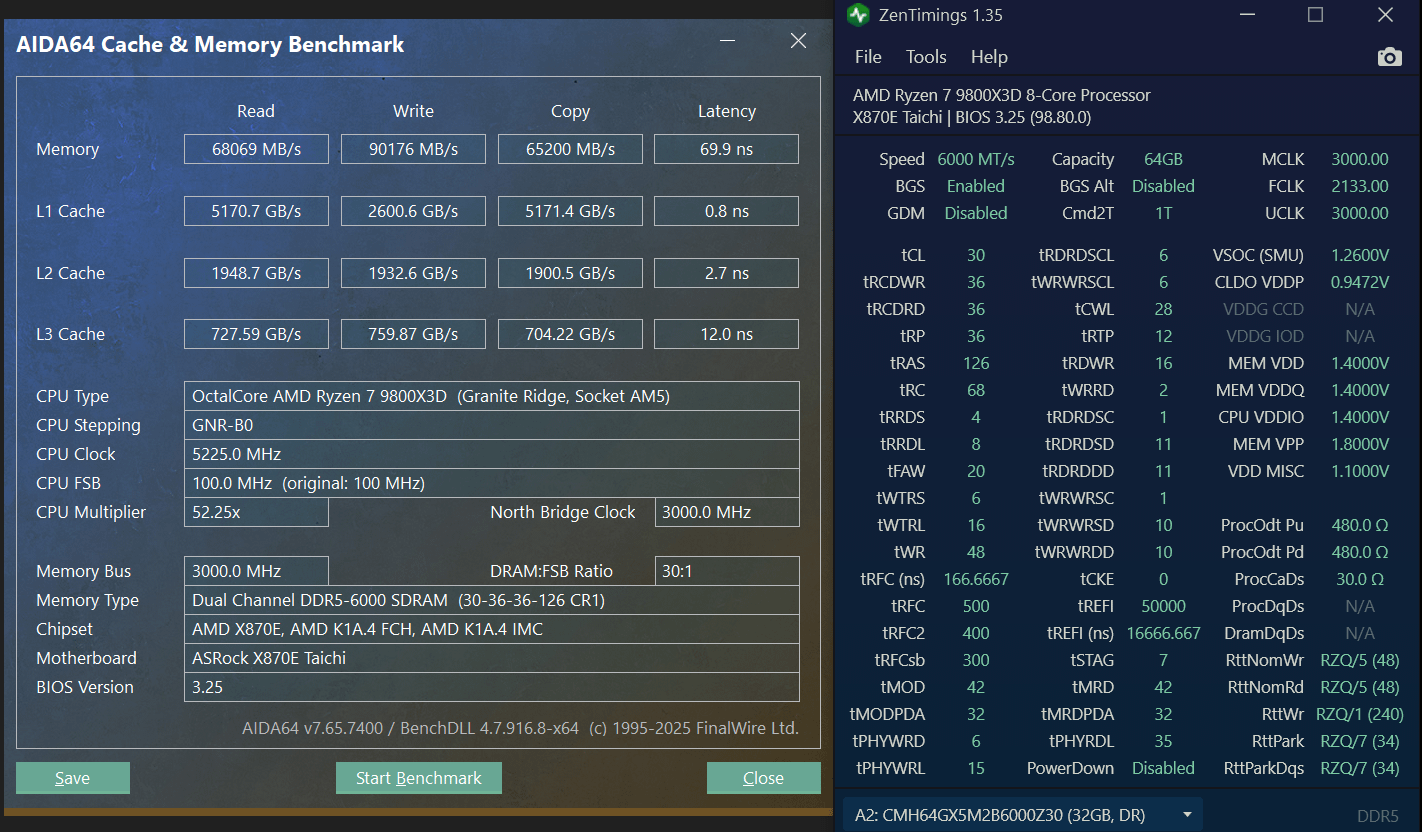The image size is (1422, 832).
Task: Click the Cmd2T 1T value
Action: click(x=1163, y=213)
